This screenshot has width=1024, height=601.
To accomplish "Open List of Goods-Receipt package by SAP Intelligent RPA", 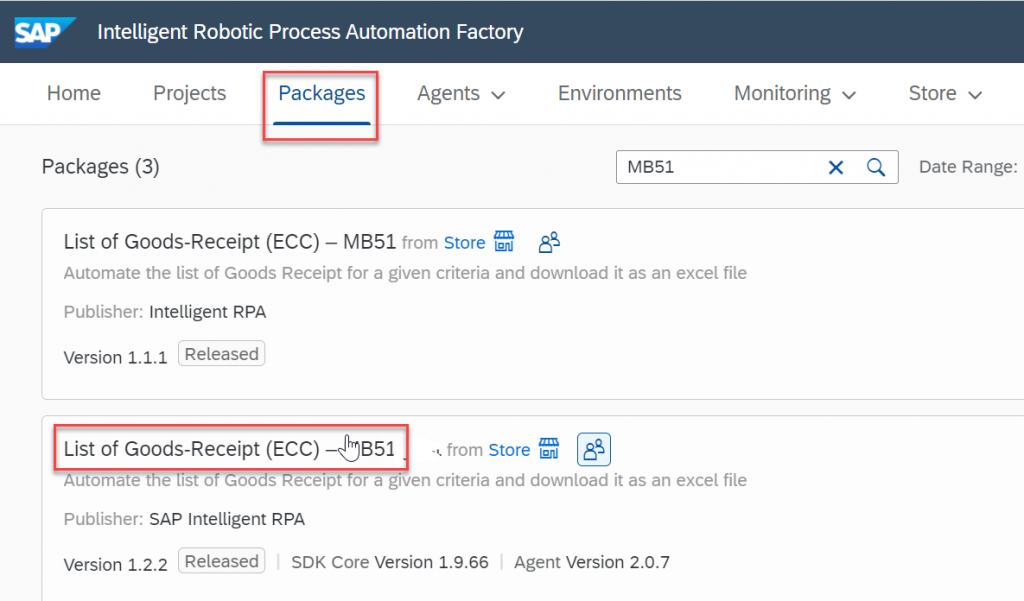I will click(x=230, y=449).
